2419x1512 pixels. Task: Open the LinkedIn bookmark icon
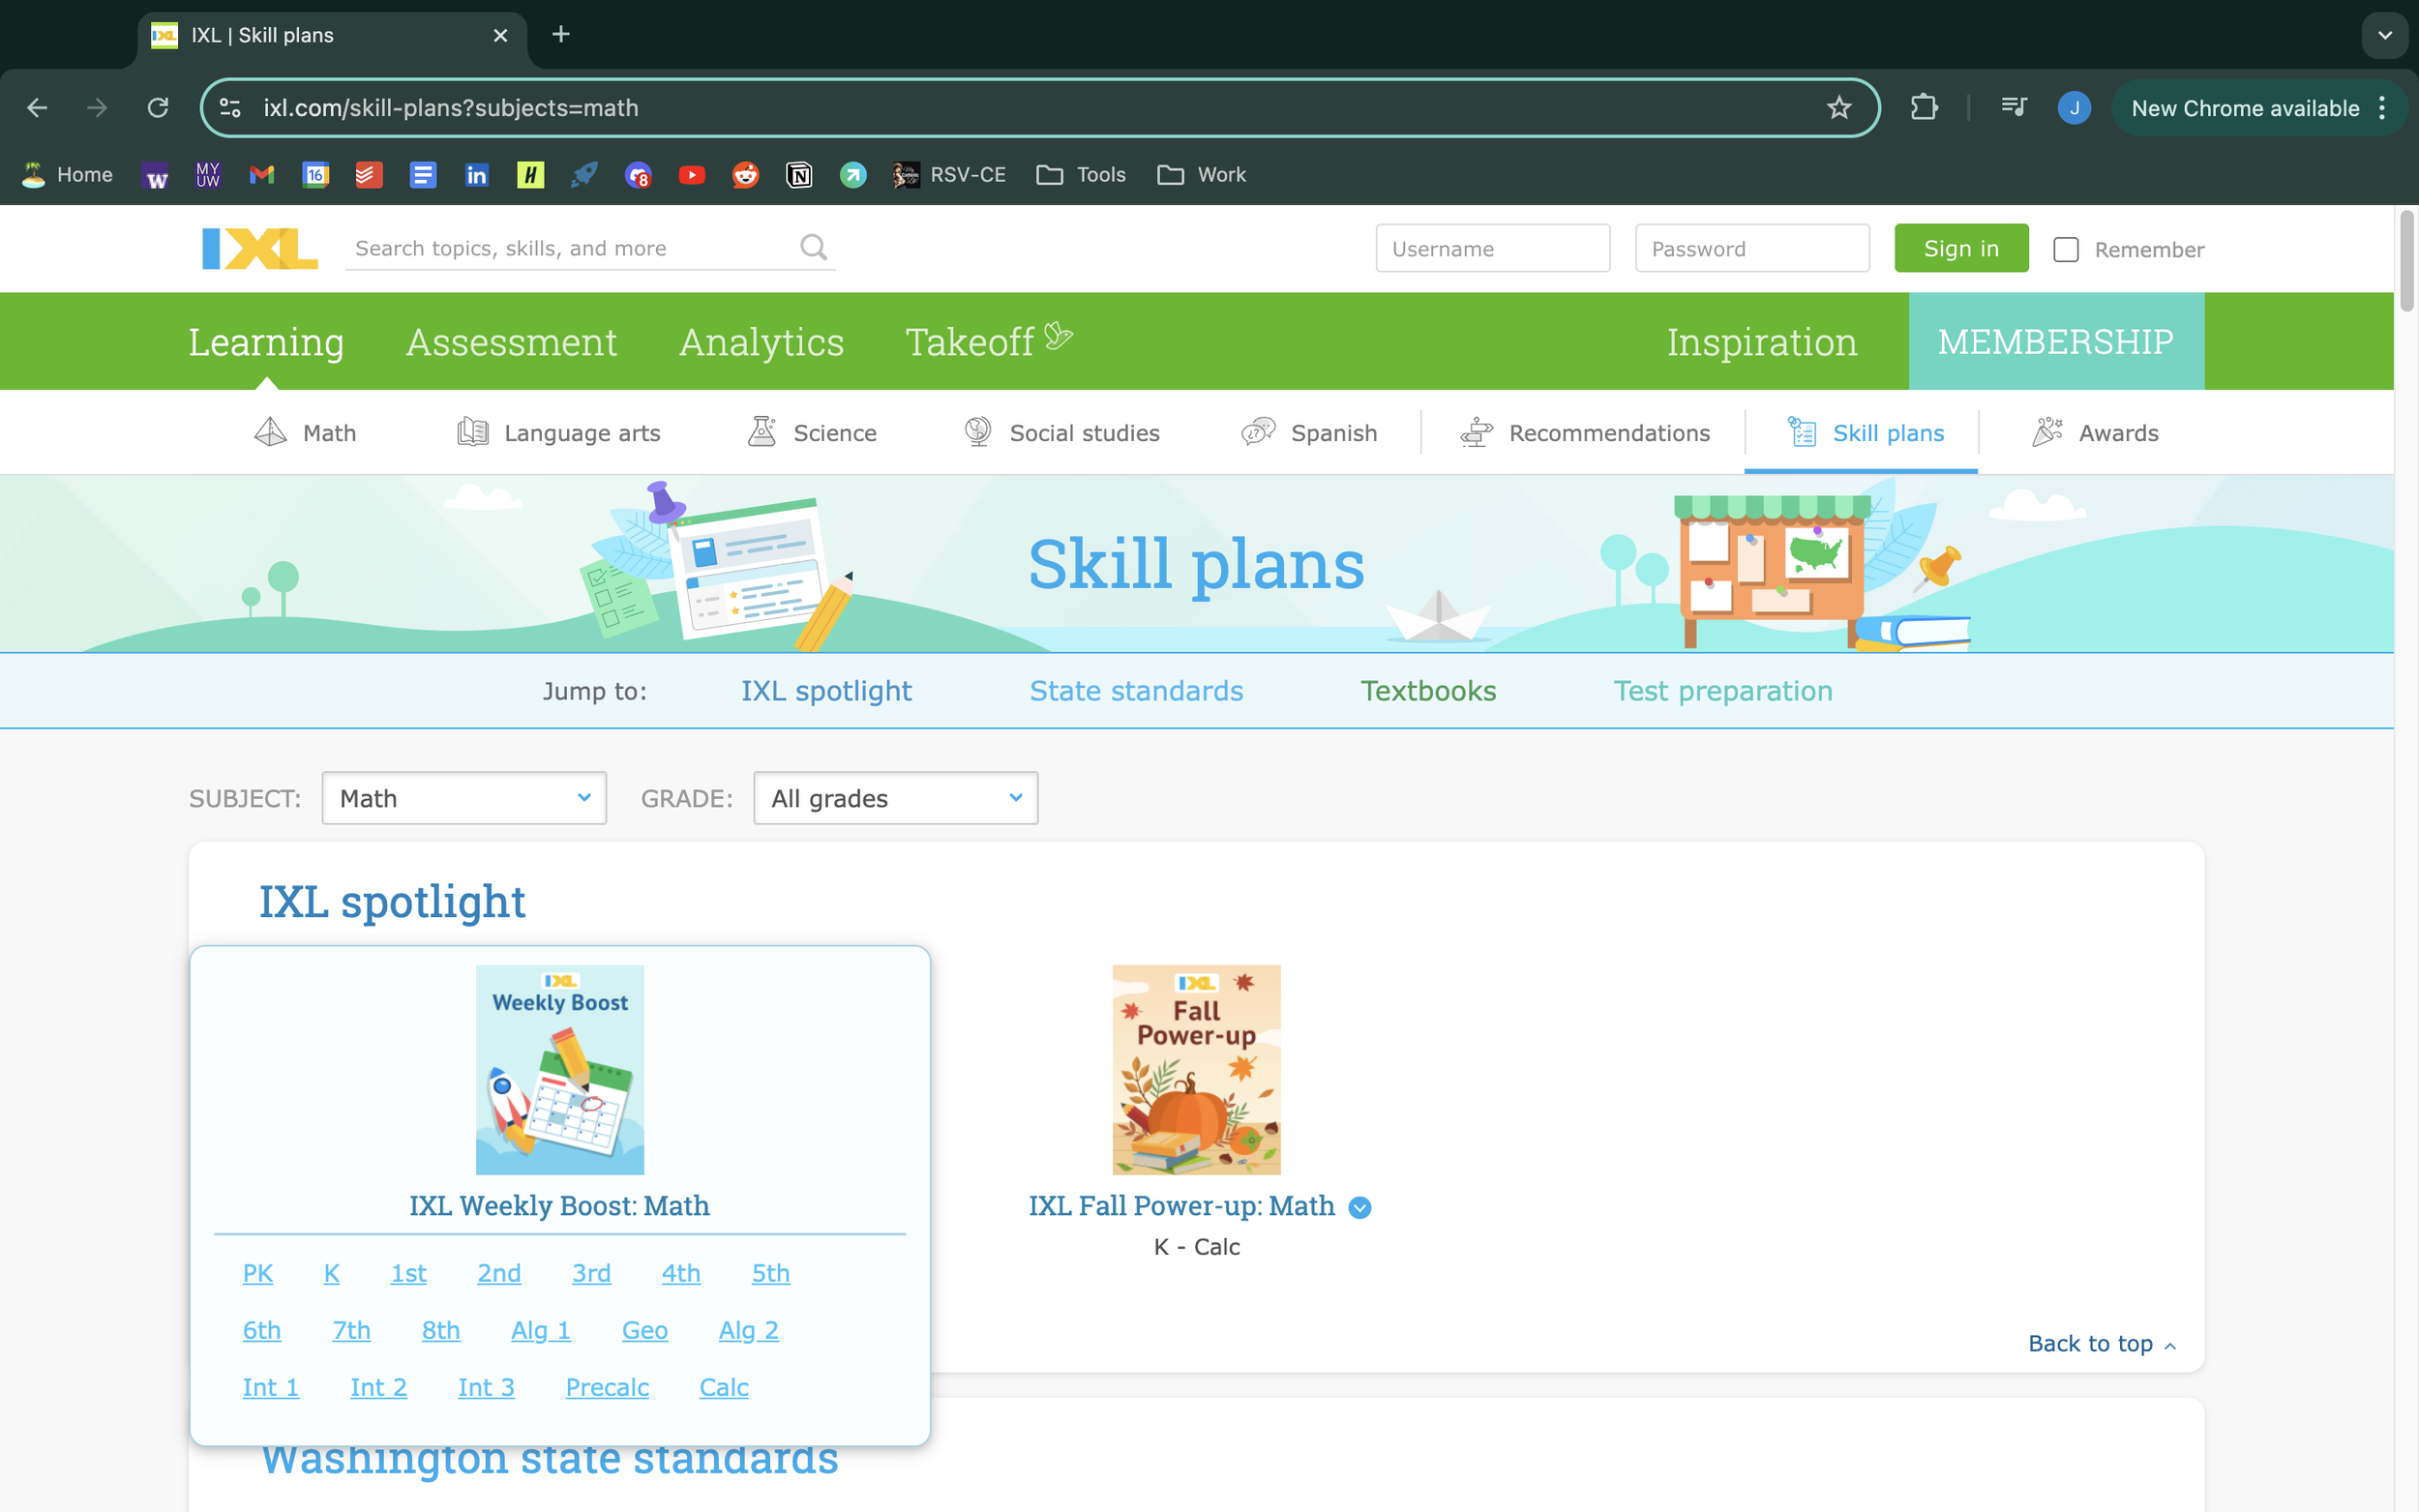pyautogui.click(x=476, y=175)
